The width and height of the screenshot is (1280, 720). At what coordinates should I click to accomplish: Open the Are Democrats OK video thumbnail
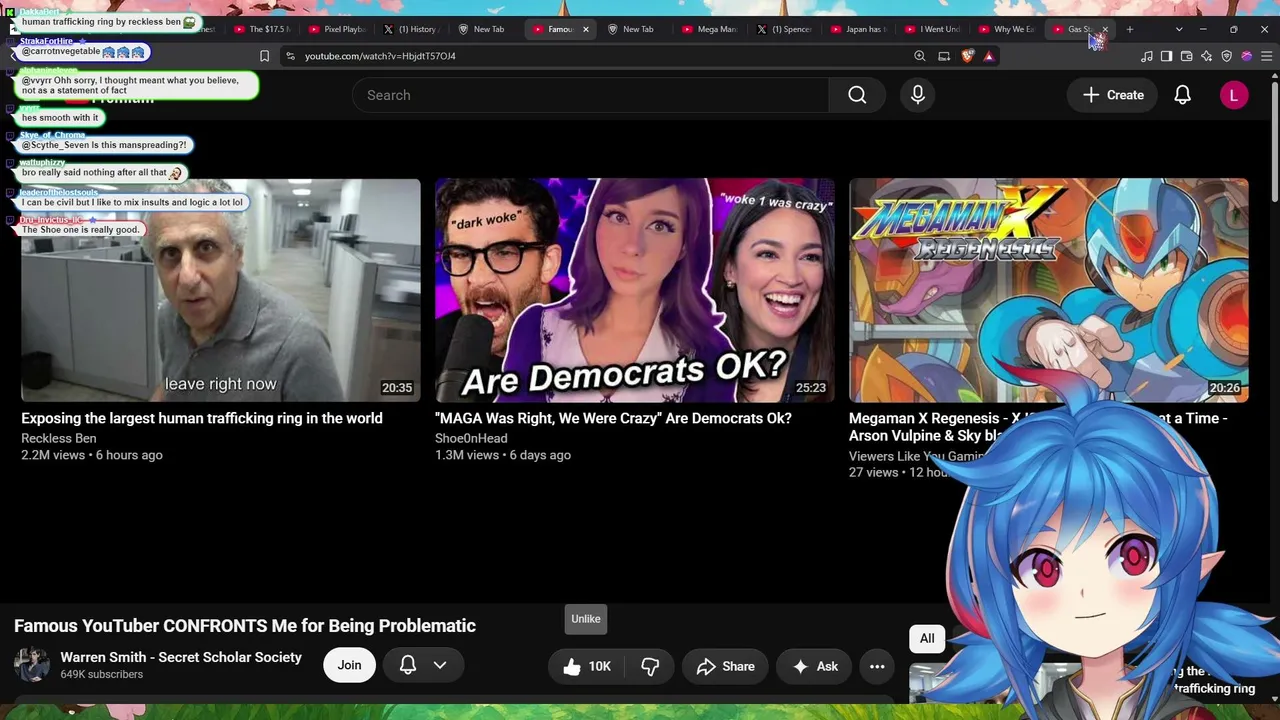(x=635, y=290)
